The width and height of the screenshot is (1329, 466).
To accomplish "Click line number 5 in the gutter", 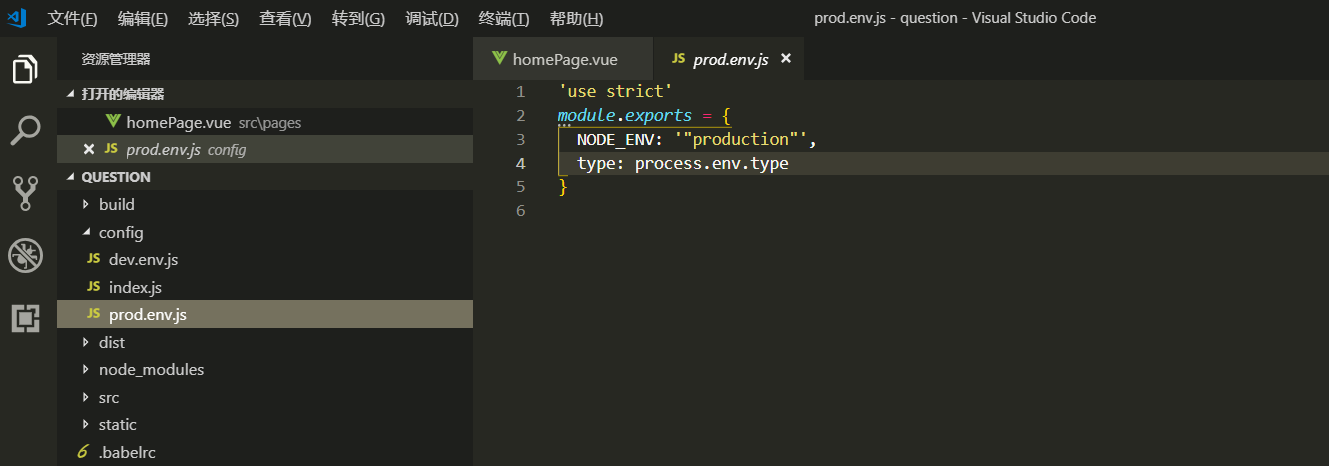I will pyautogui.click(x=520, y=187).
